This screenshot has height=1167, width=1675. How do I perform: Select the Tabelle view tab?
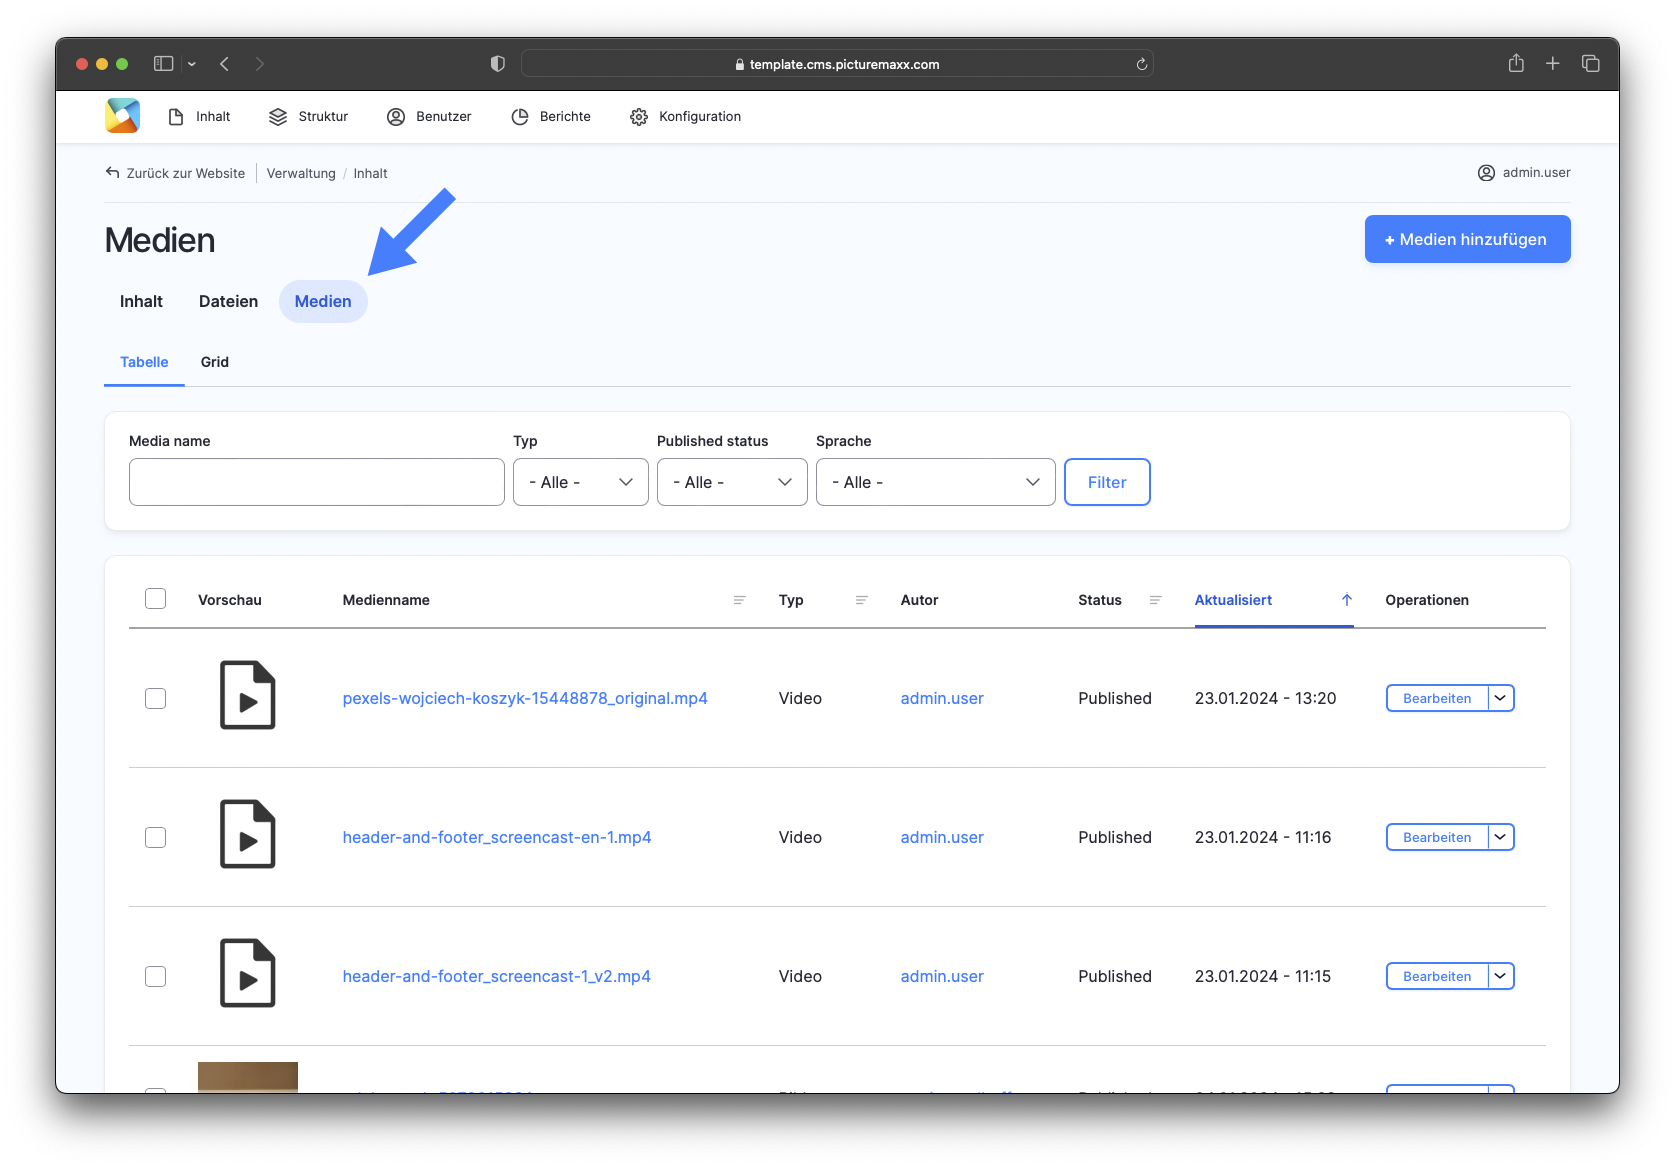point(144,362)
